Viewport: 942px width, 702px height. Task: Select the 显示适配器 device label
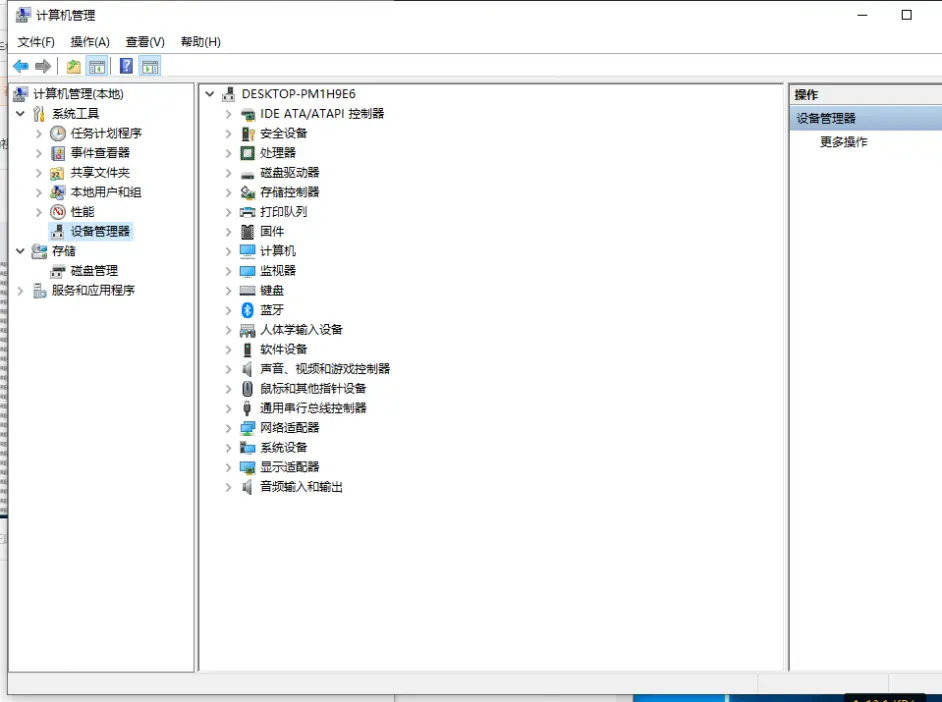click(290, 467)
